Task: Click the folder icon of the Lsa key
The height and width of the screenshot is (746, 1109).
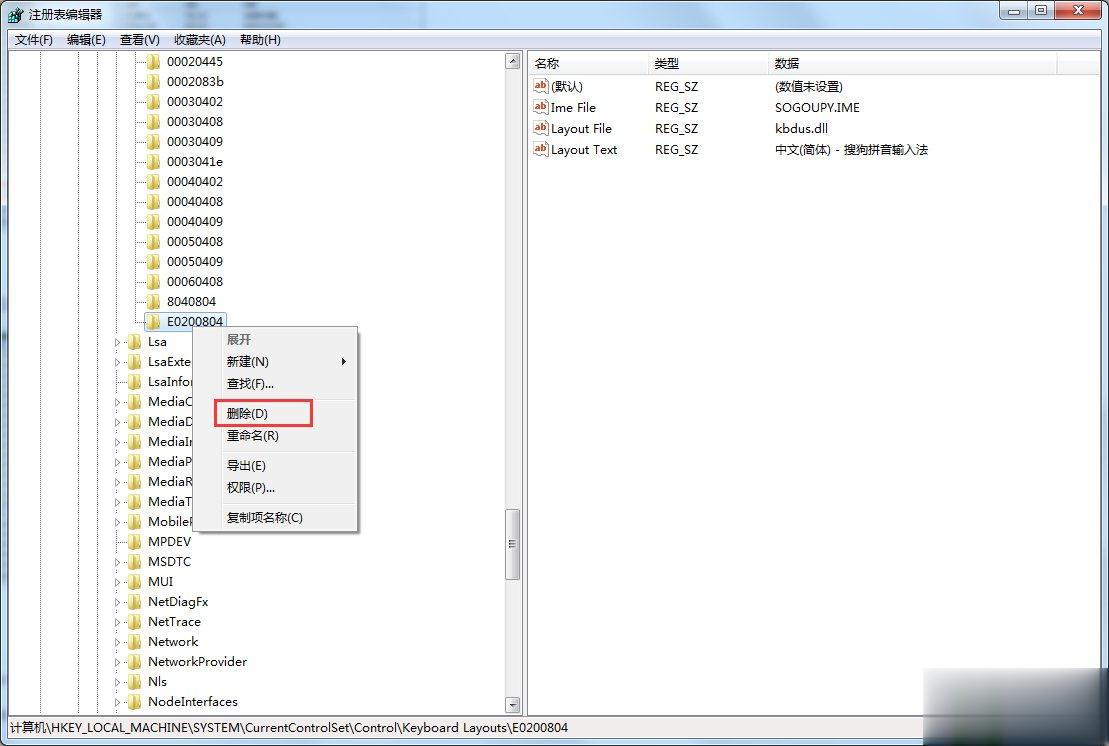Action: click(x=134, y=342)
